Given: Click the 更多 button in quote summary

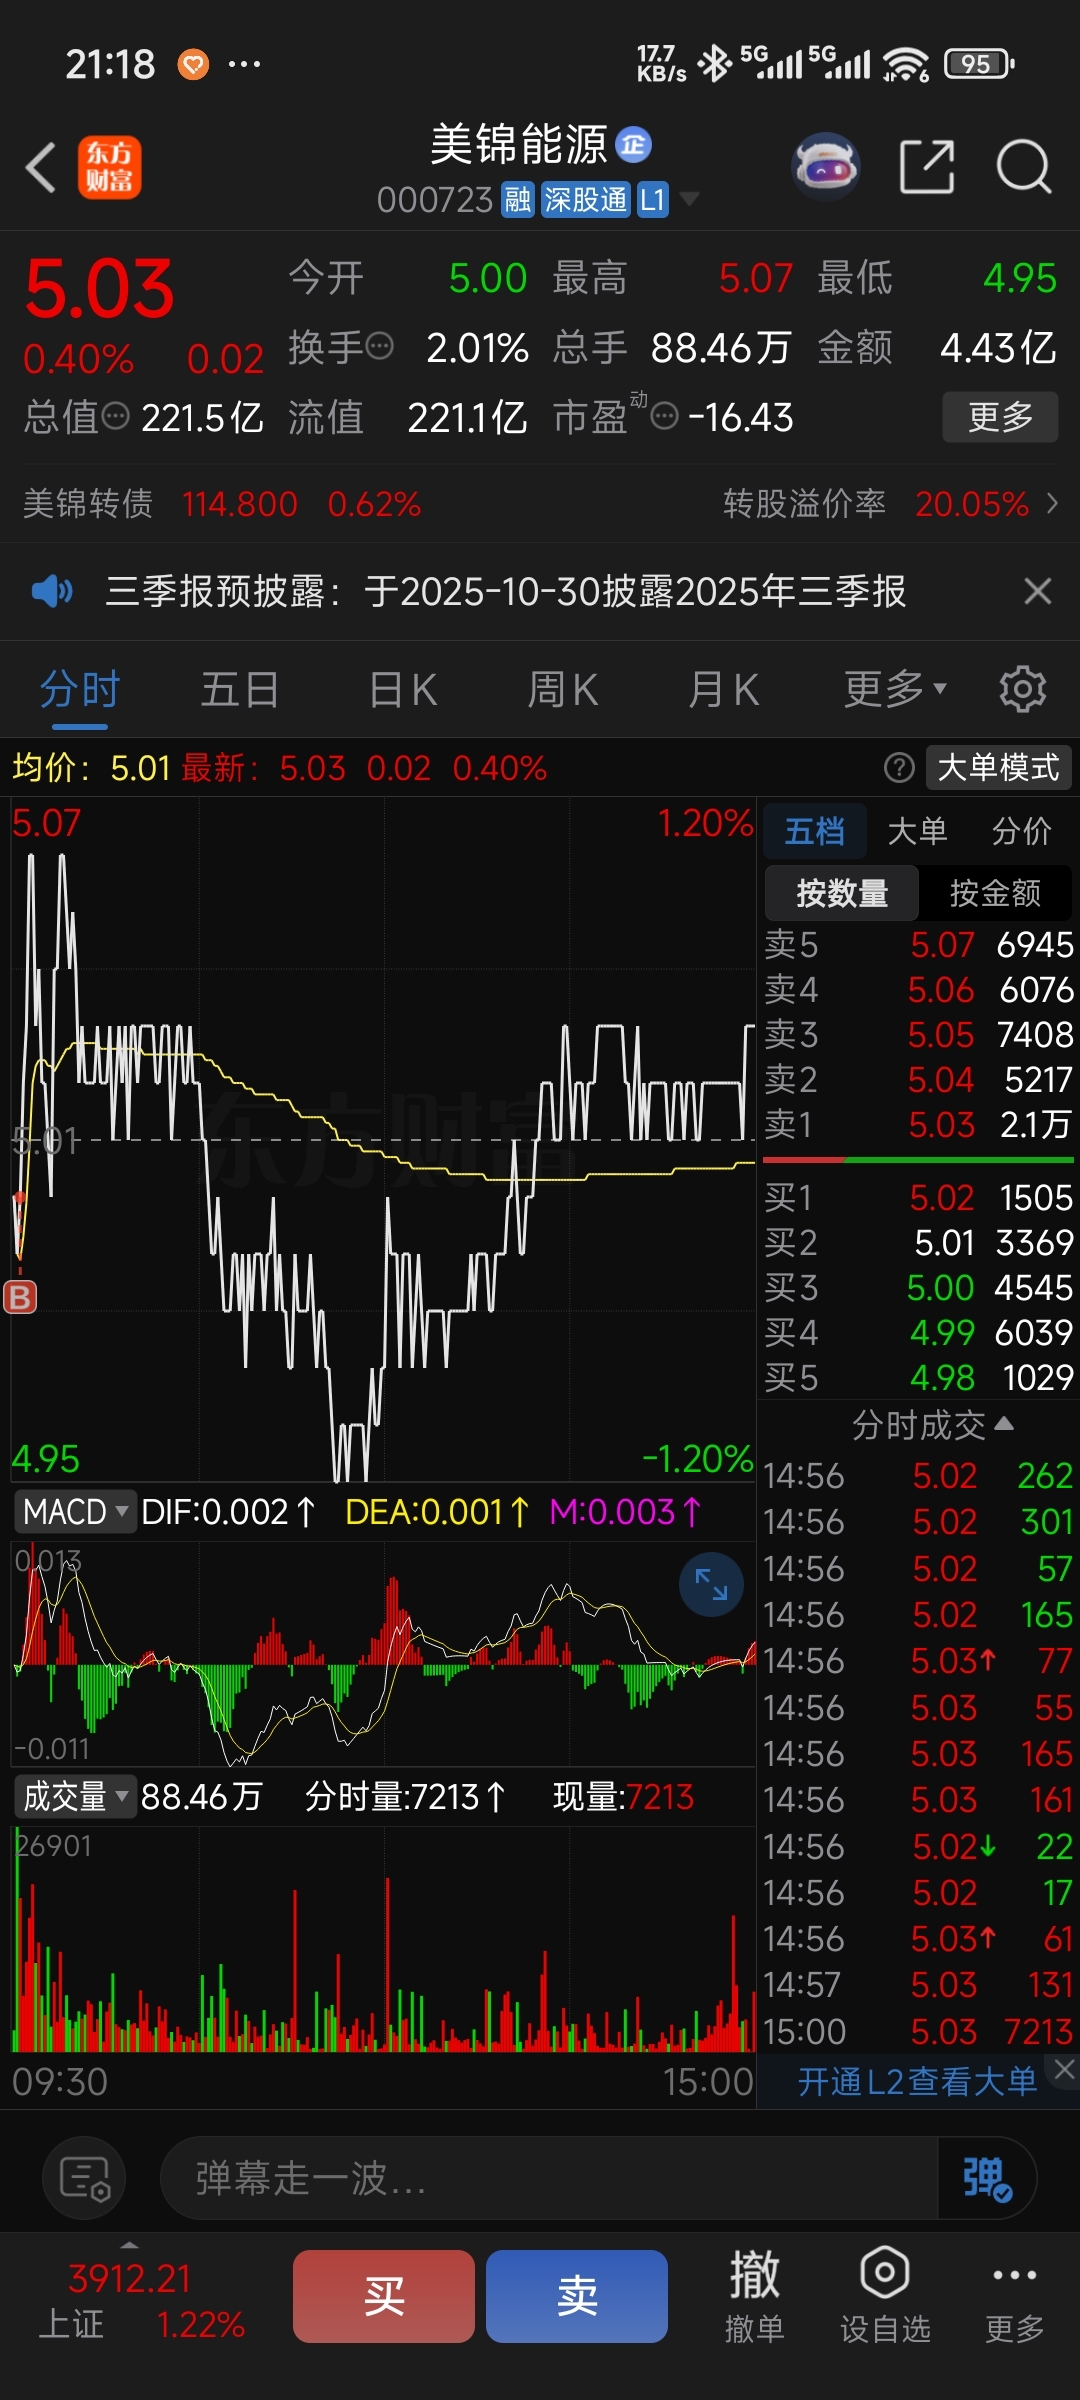Looking at the screenshot, I should 1000,417.
